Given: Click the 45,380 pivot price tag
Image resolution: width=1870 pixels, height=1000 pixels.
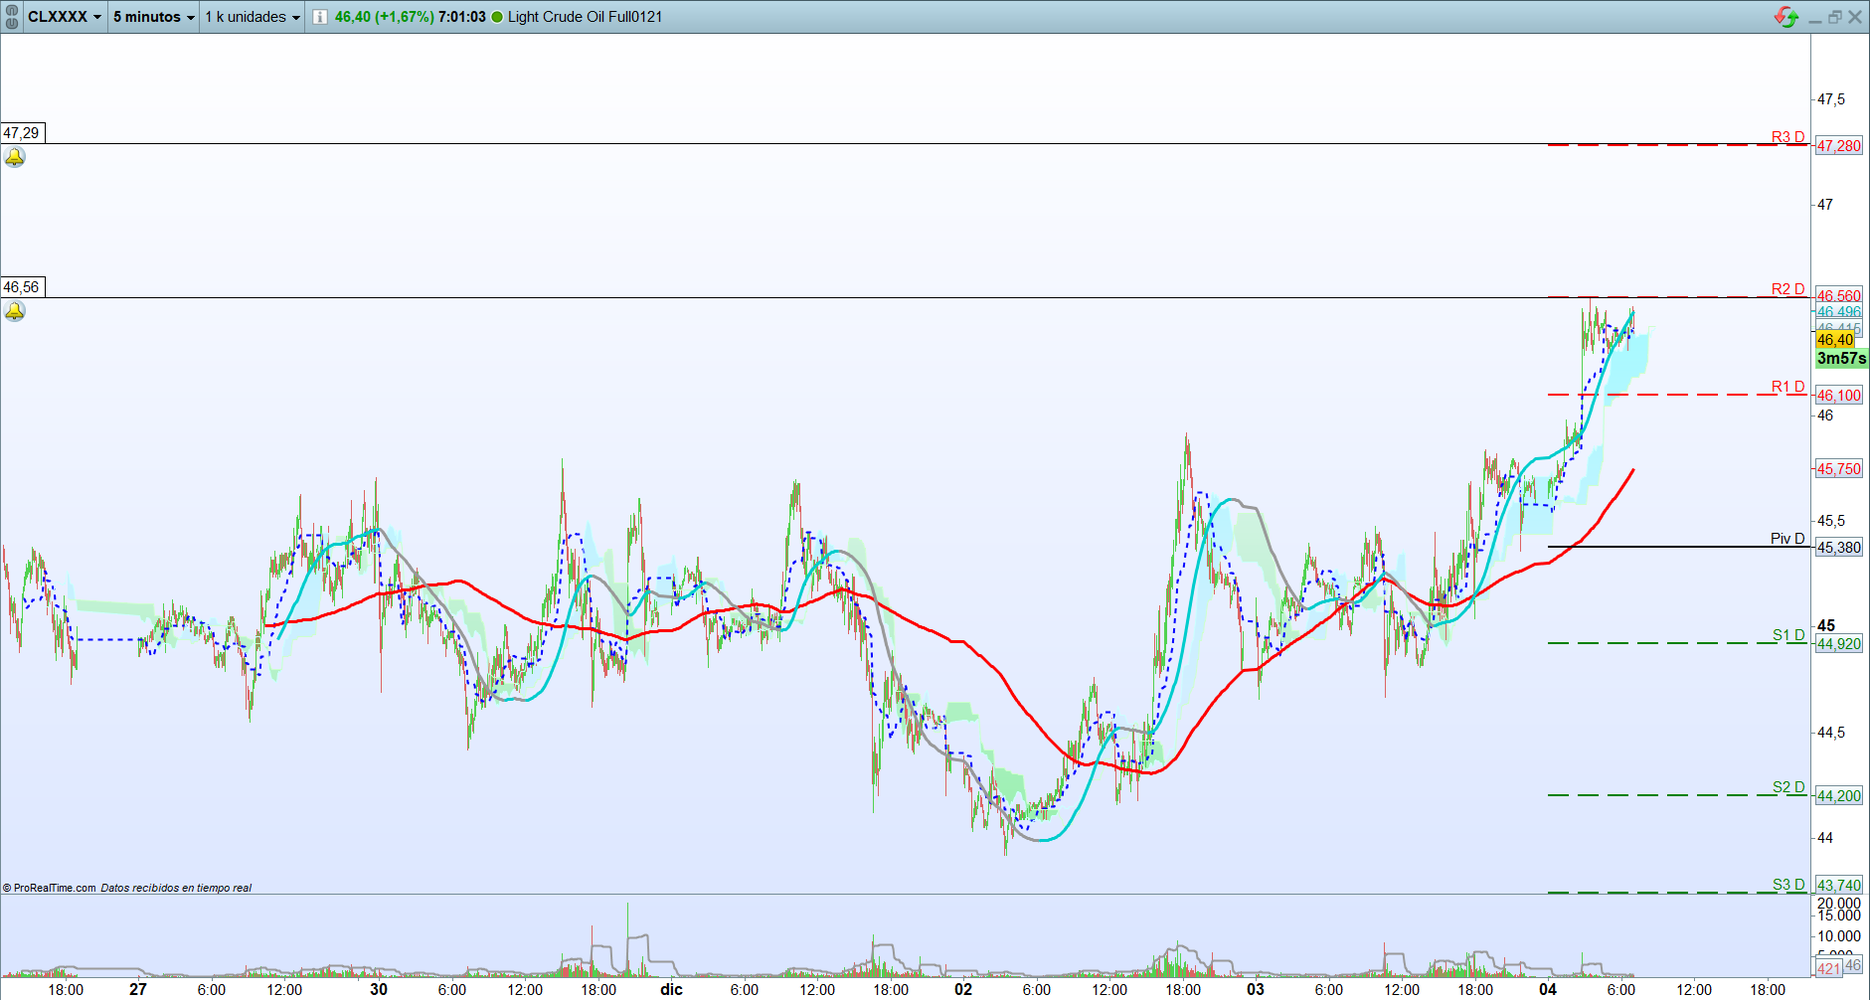Looking at the screenshot, I should point(1839,548).
